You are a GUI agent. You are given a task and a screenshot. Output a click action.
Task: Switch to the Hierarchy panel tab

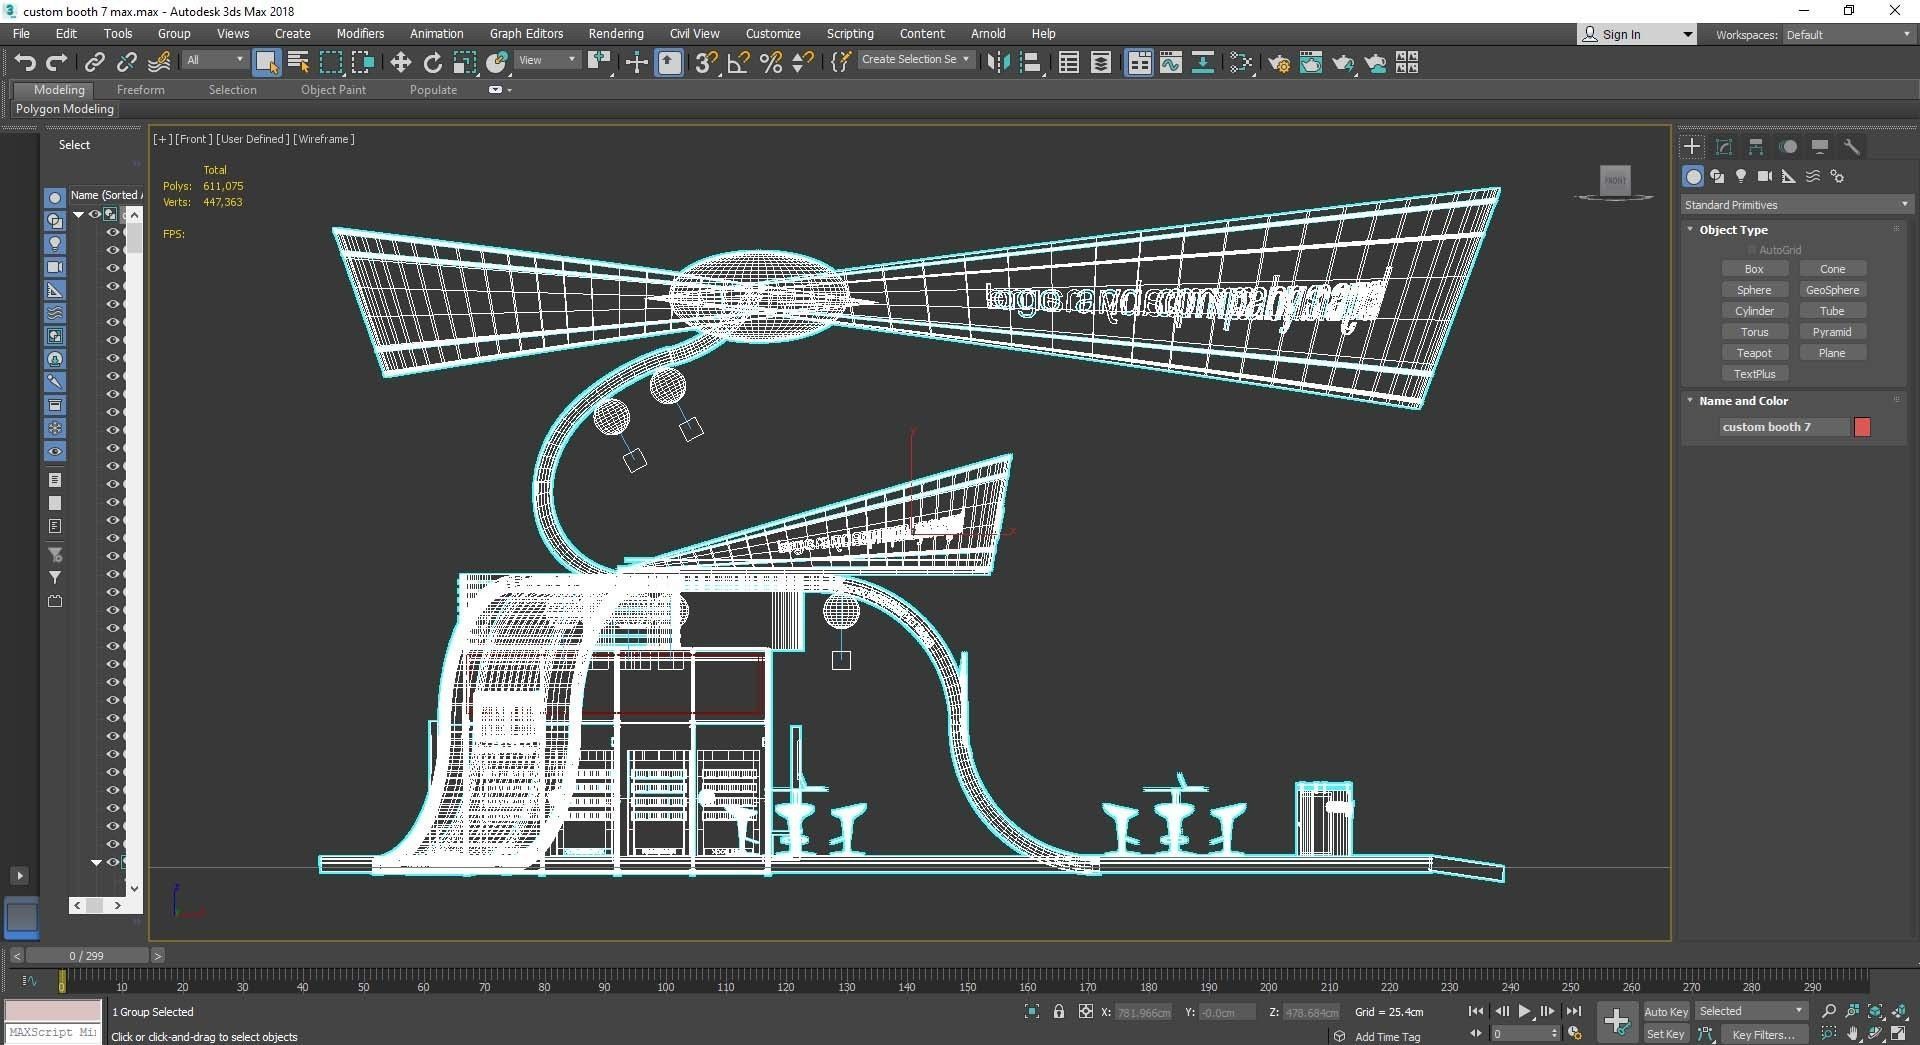click(x=1756, y=146)
